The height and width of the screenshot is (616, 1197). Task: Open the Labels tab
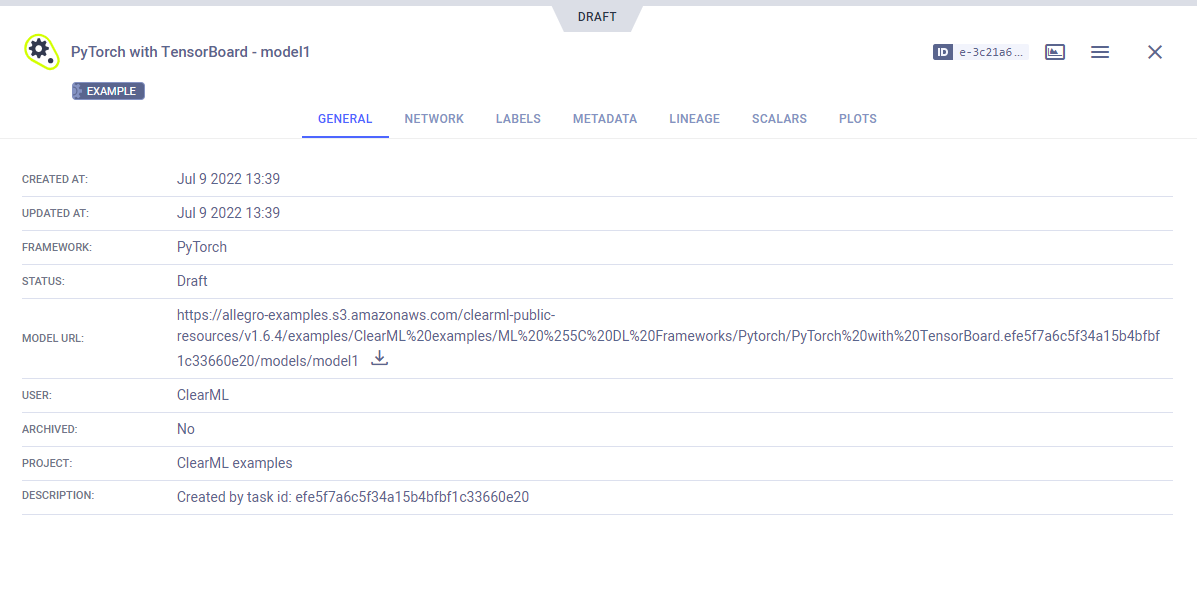coord(518,119)
